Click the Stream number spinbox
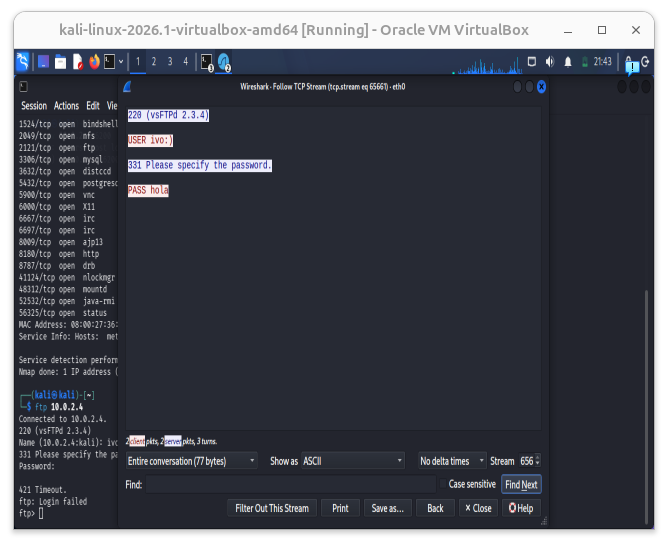Screen dimensions: 668x546 [x=530, y=461]
